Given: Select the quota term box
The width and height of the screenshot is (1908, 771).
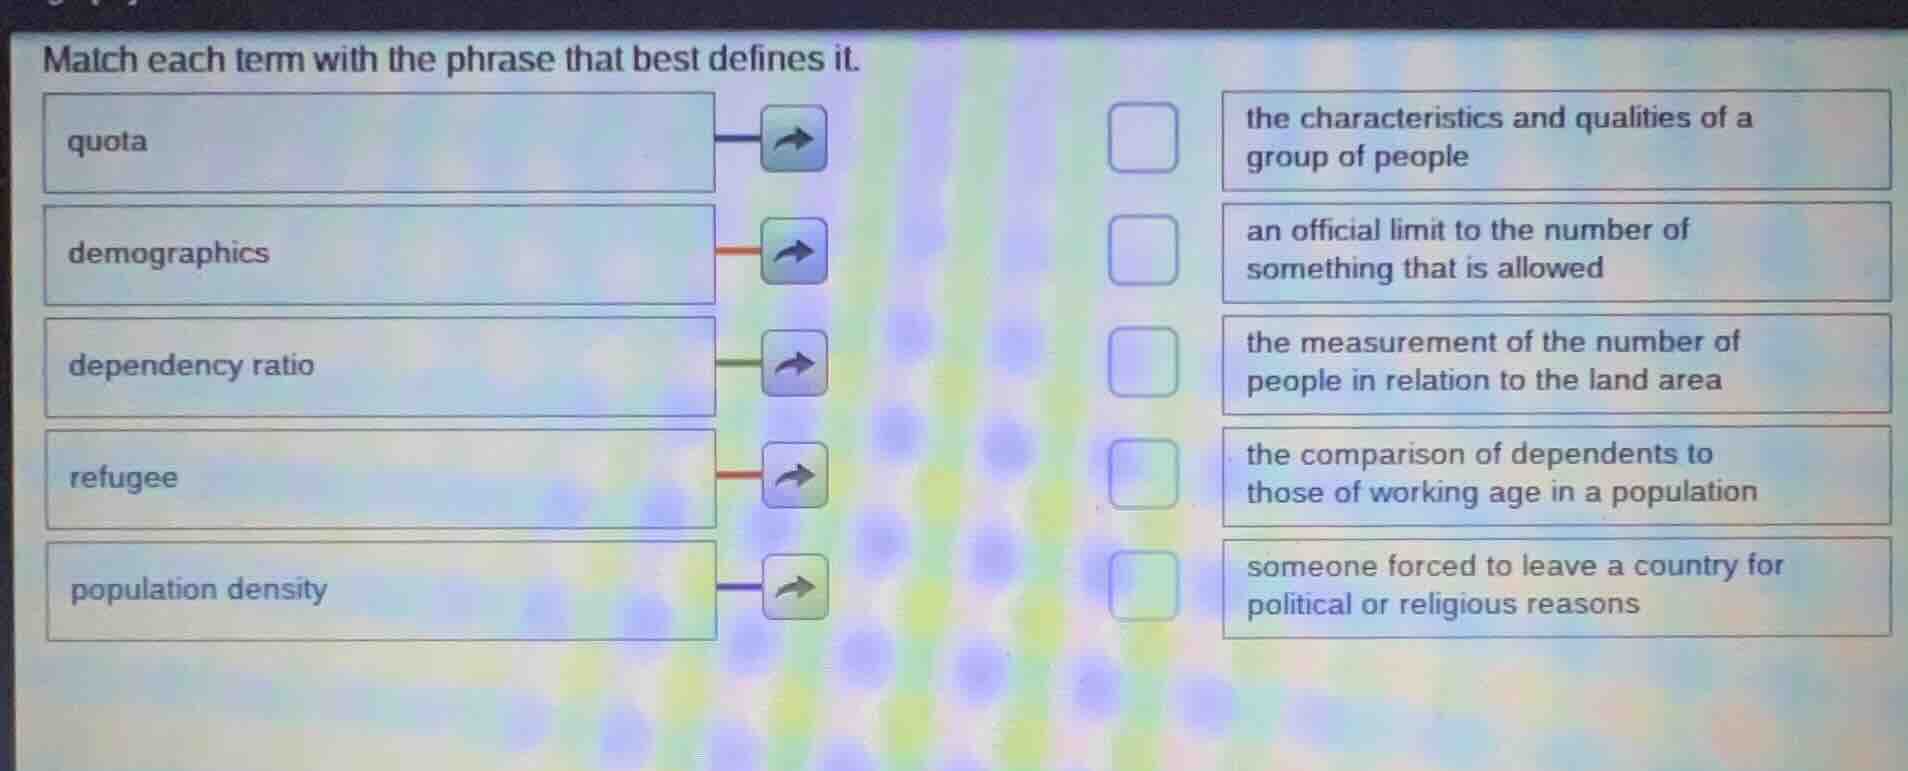Looking at the screenshot, I should tap(380, 140).
